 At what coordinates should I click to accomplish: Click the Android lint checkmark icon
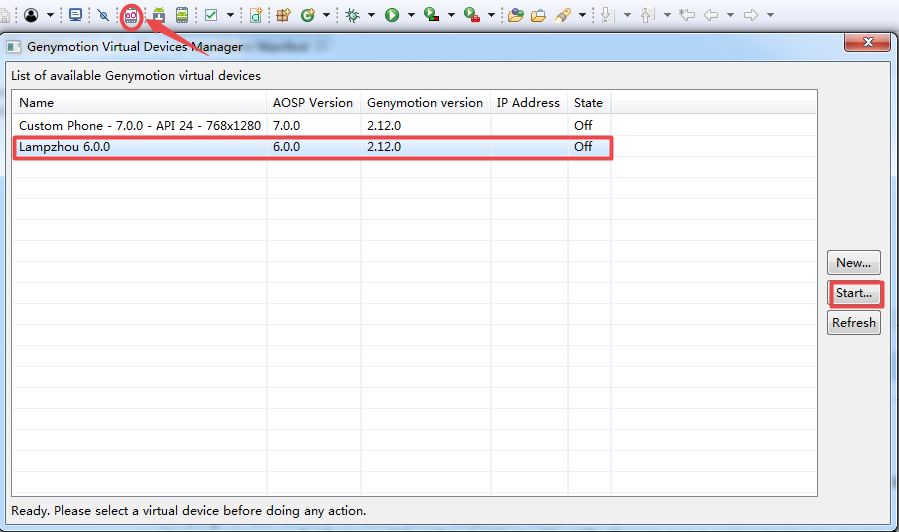[211, 15]
